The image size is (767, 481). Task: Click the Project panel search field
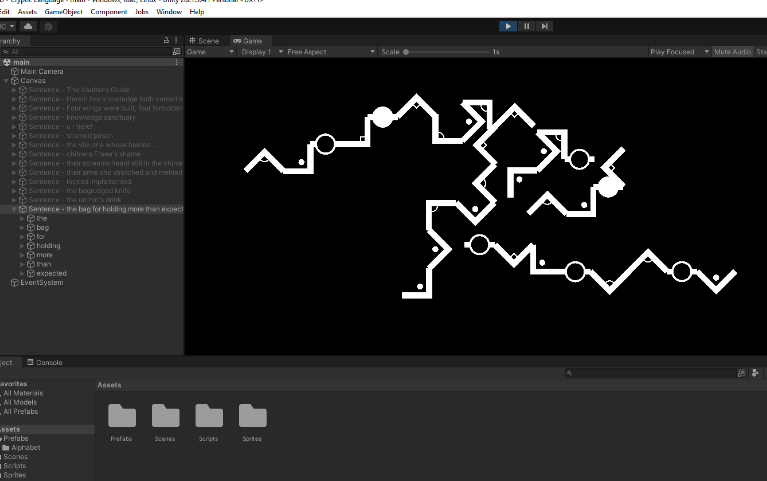[650, 373]
